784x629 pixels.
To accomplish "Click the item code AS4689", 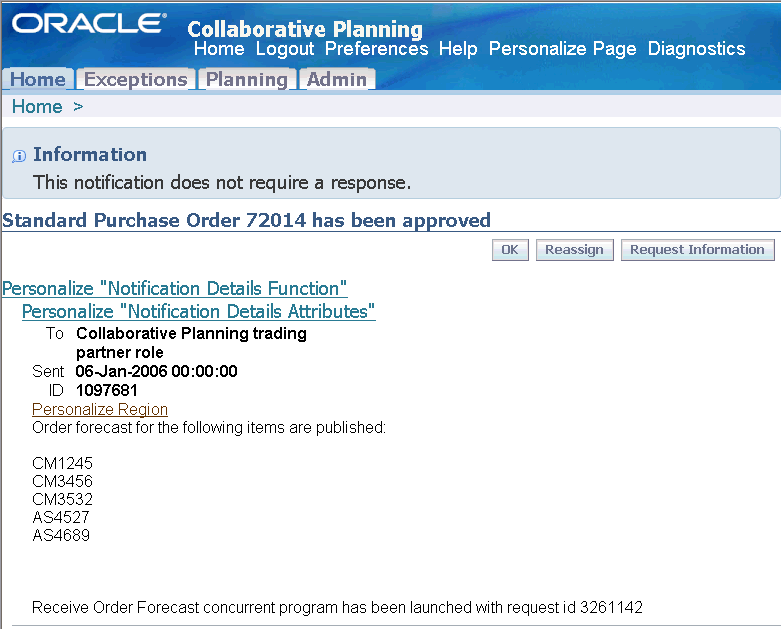I will (61, 536).
